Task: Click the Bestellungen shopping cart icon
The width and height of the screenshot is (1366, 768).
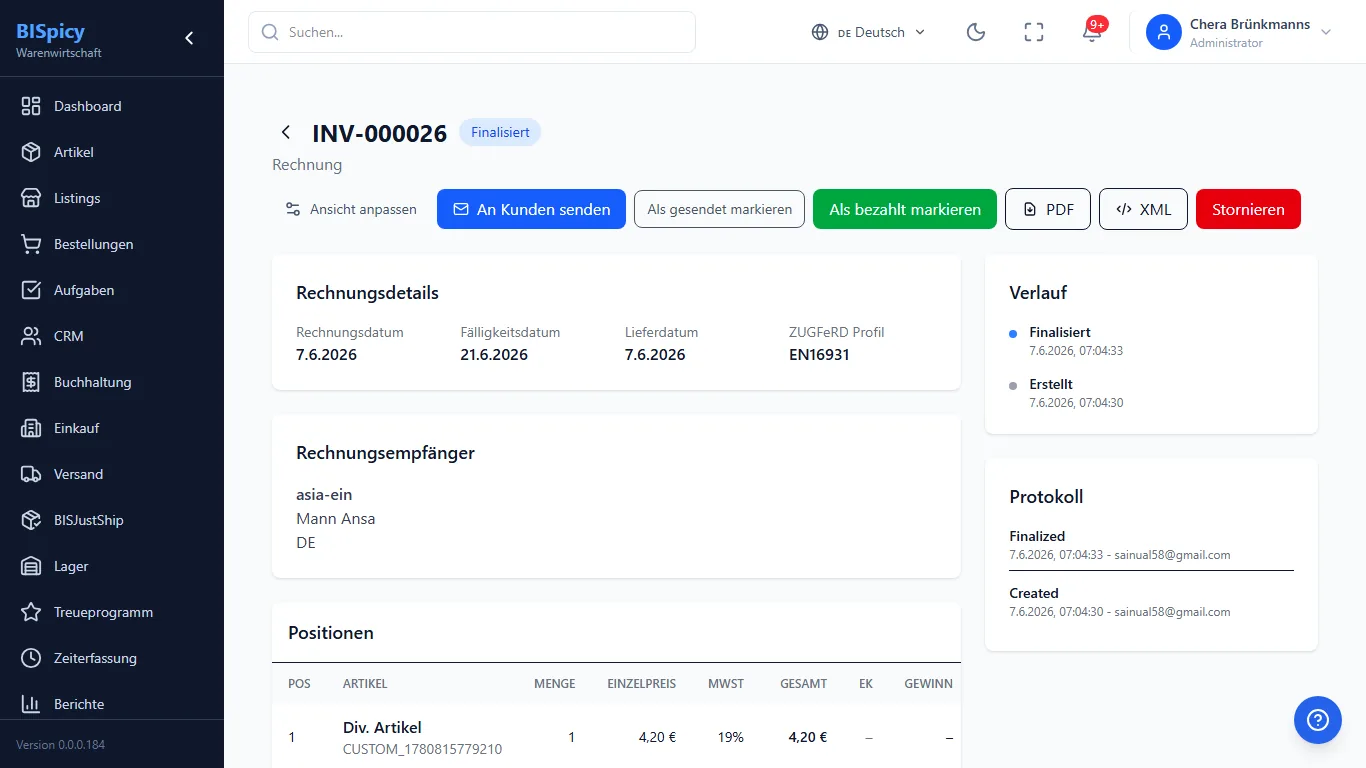Action: click(x=31, y=244)
